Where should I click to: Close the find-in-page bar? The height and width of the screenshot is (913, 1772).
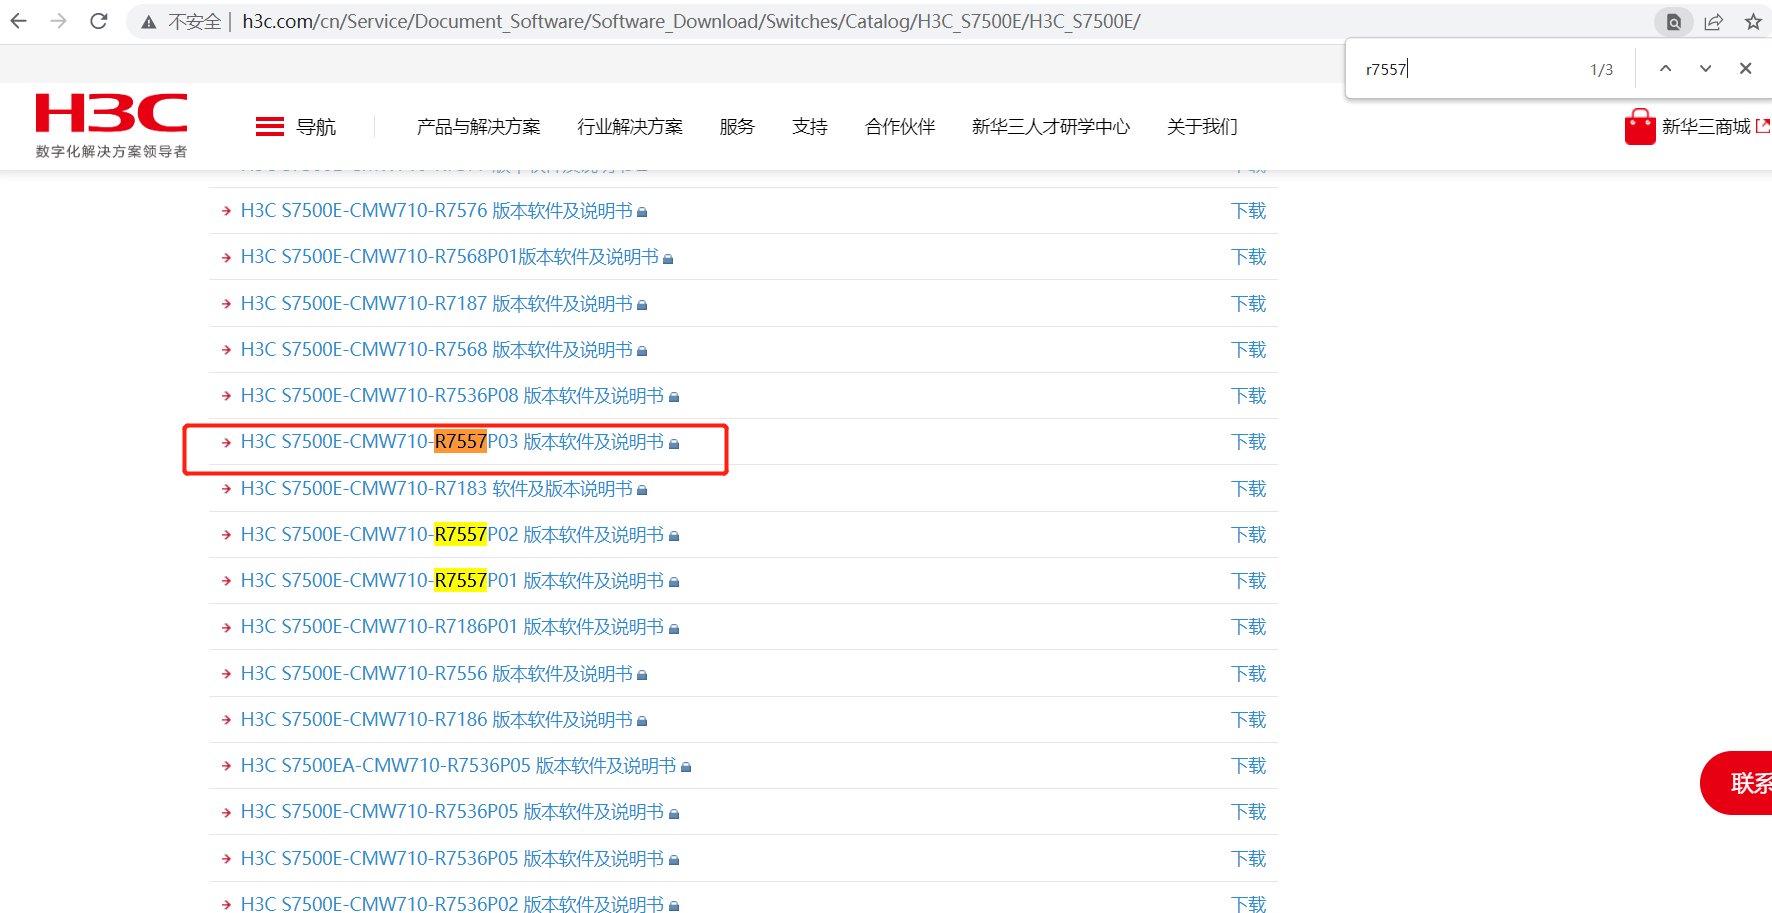tap(1746, 69)
